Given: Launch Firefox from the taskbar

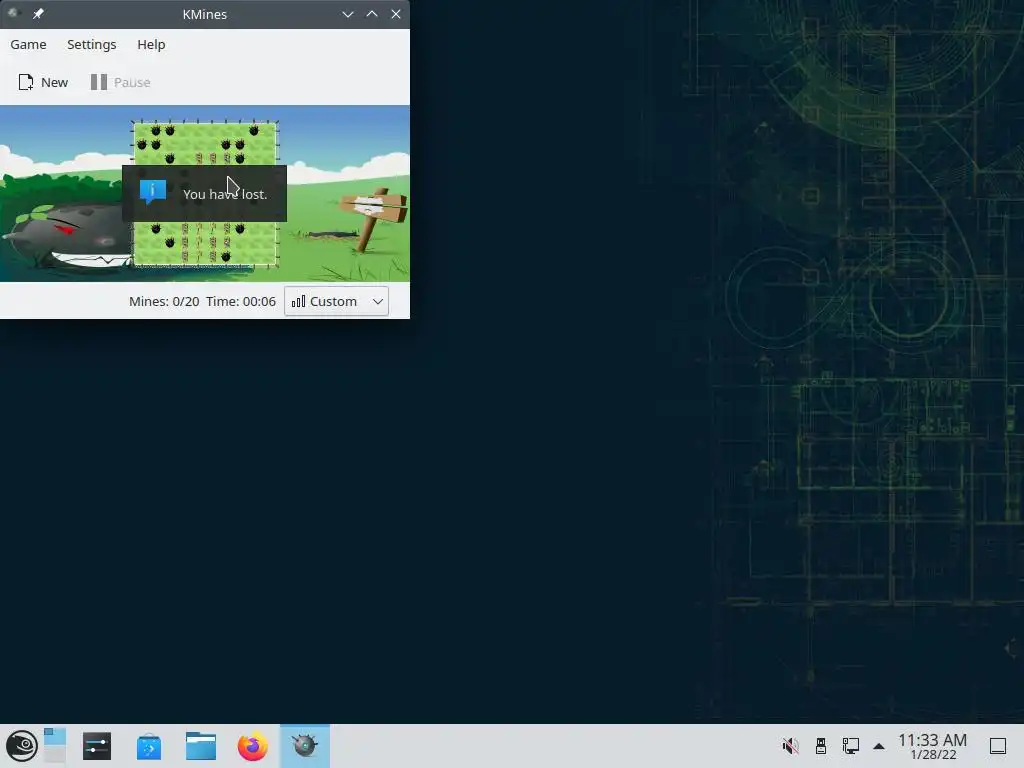Looking at the screenshot, I should pos(253,746).
